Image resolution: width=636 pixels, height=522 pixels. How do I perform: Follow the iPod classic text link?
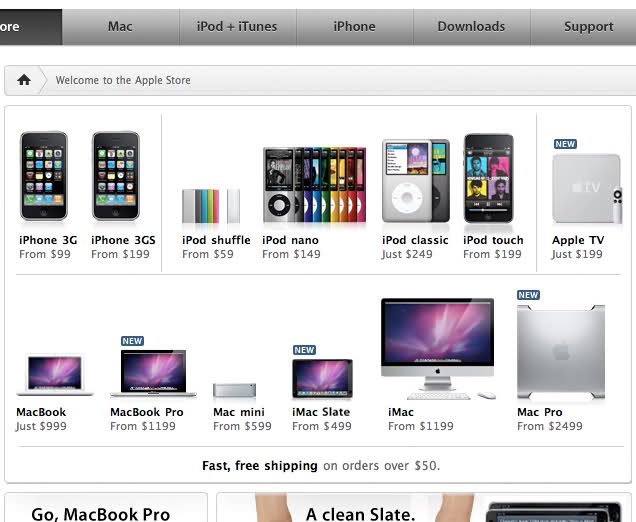[415, 240]
